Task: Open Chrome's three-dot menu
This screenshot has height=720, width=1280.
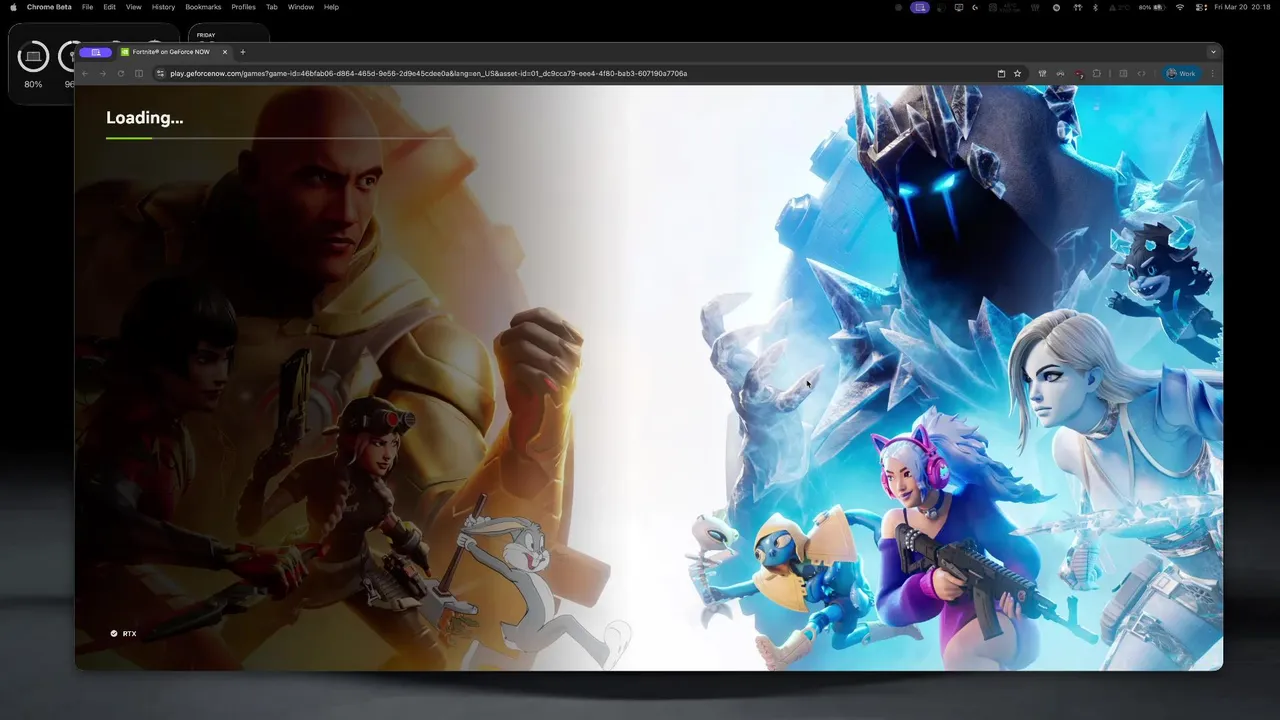Action: [1212, 73]
